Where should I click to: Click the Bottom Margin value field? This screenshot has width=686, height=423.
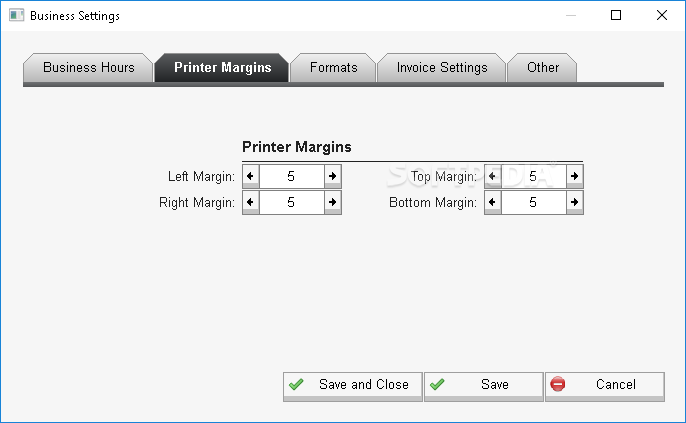pos(534,203)
